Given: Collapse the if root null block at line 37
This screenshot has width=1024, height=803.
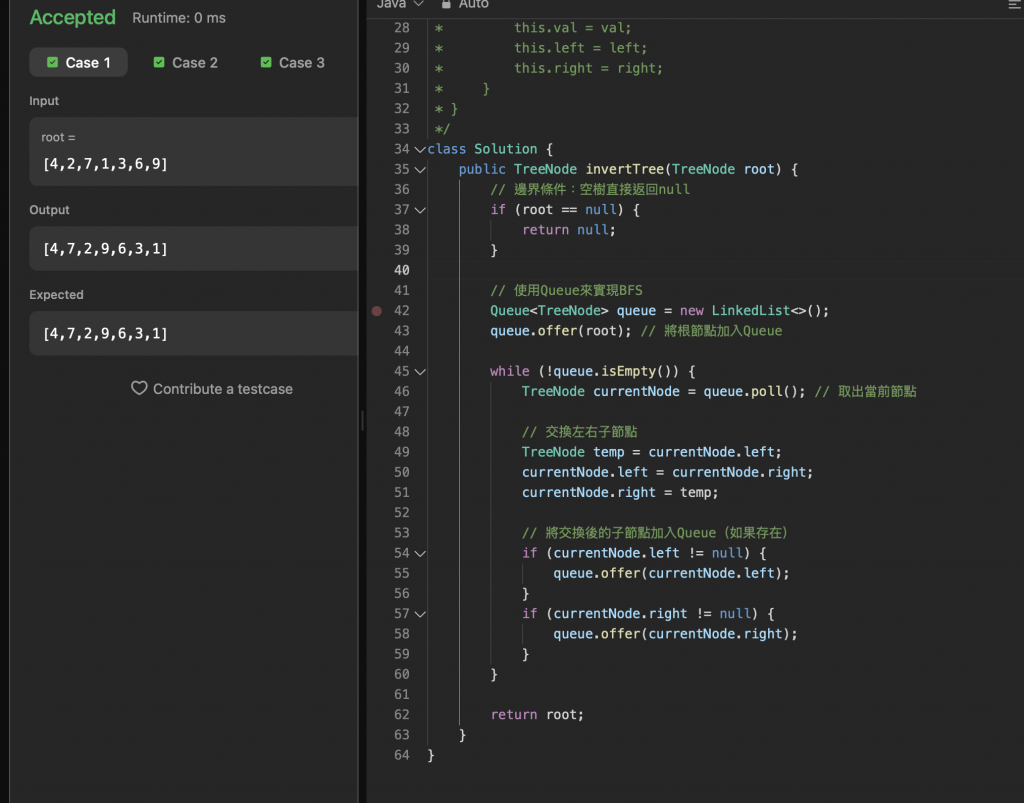Looking at the screenshot, I should point(420,210).
